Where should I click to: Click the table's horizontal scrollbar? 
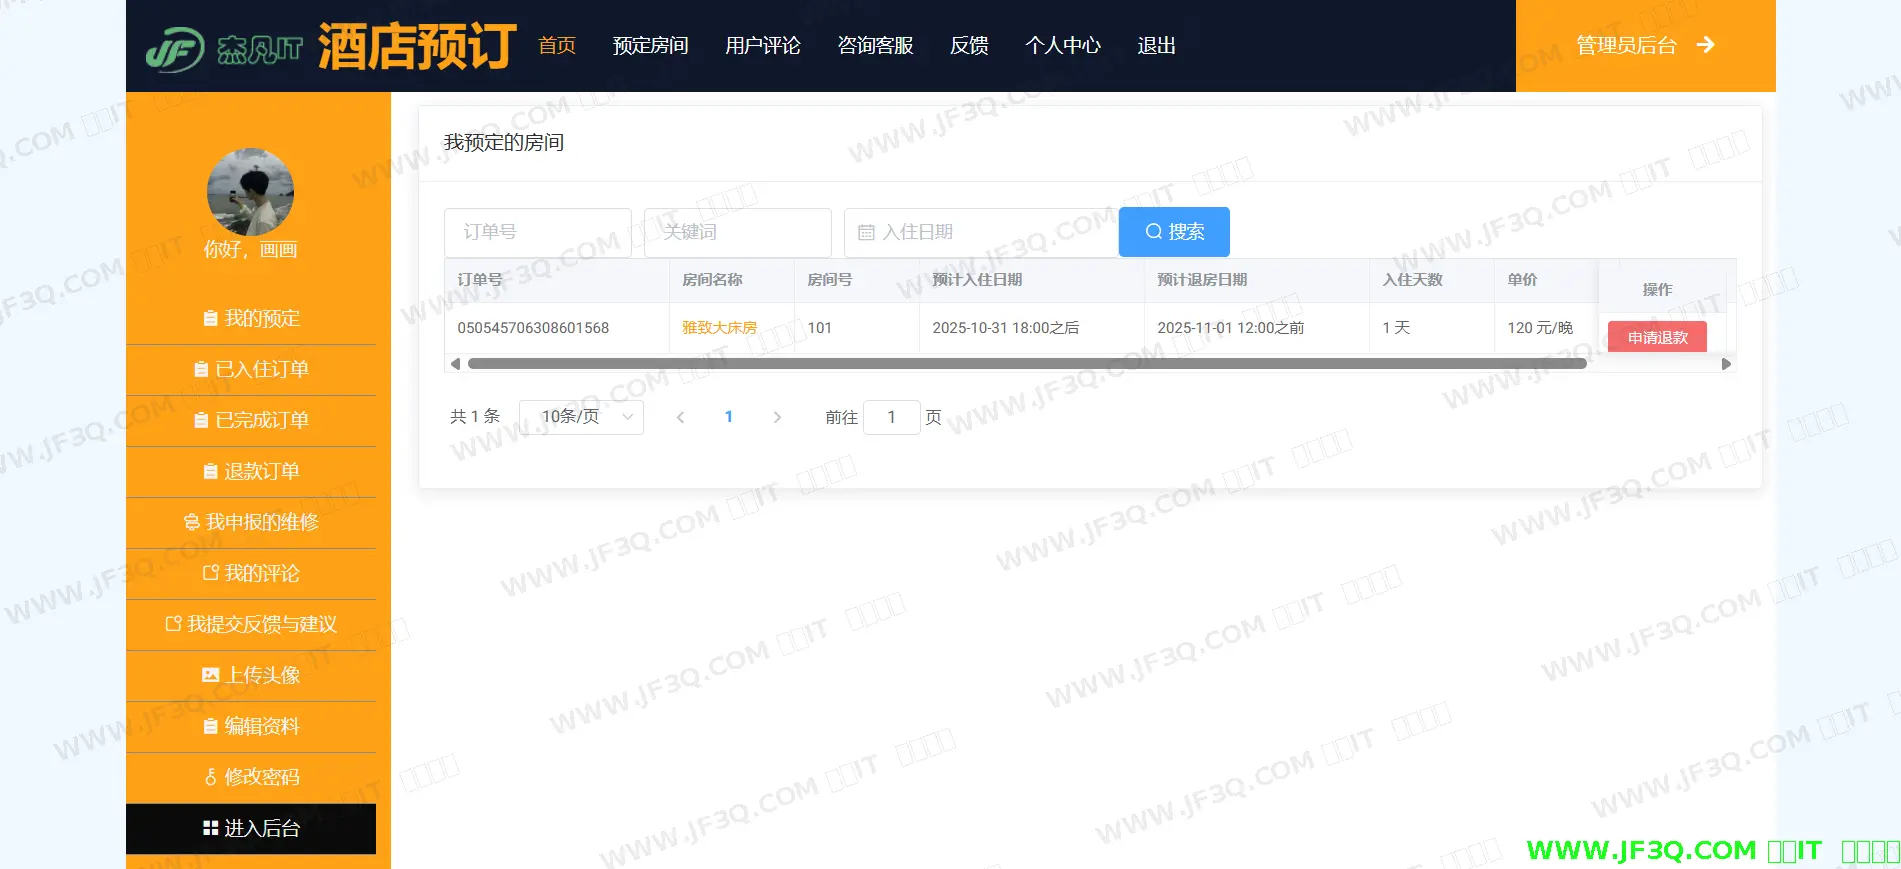(x=1026, y=364)
